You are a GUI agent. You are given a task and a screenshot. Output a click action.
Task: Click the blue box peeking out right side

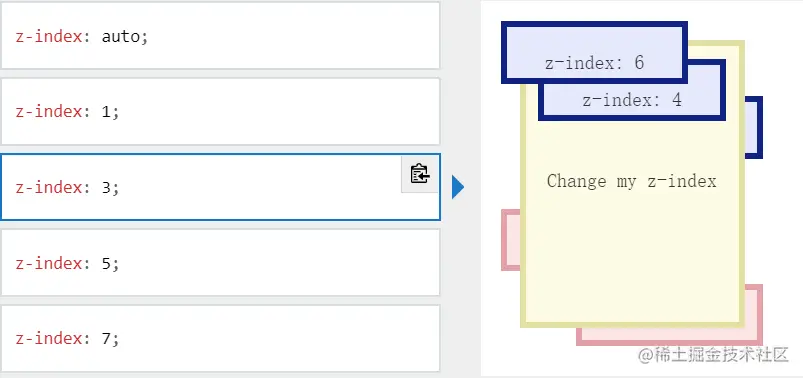753,127
